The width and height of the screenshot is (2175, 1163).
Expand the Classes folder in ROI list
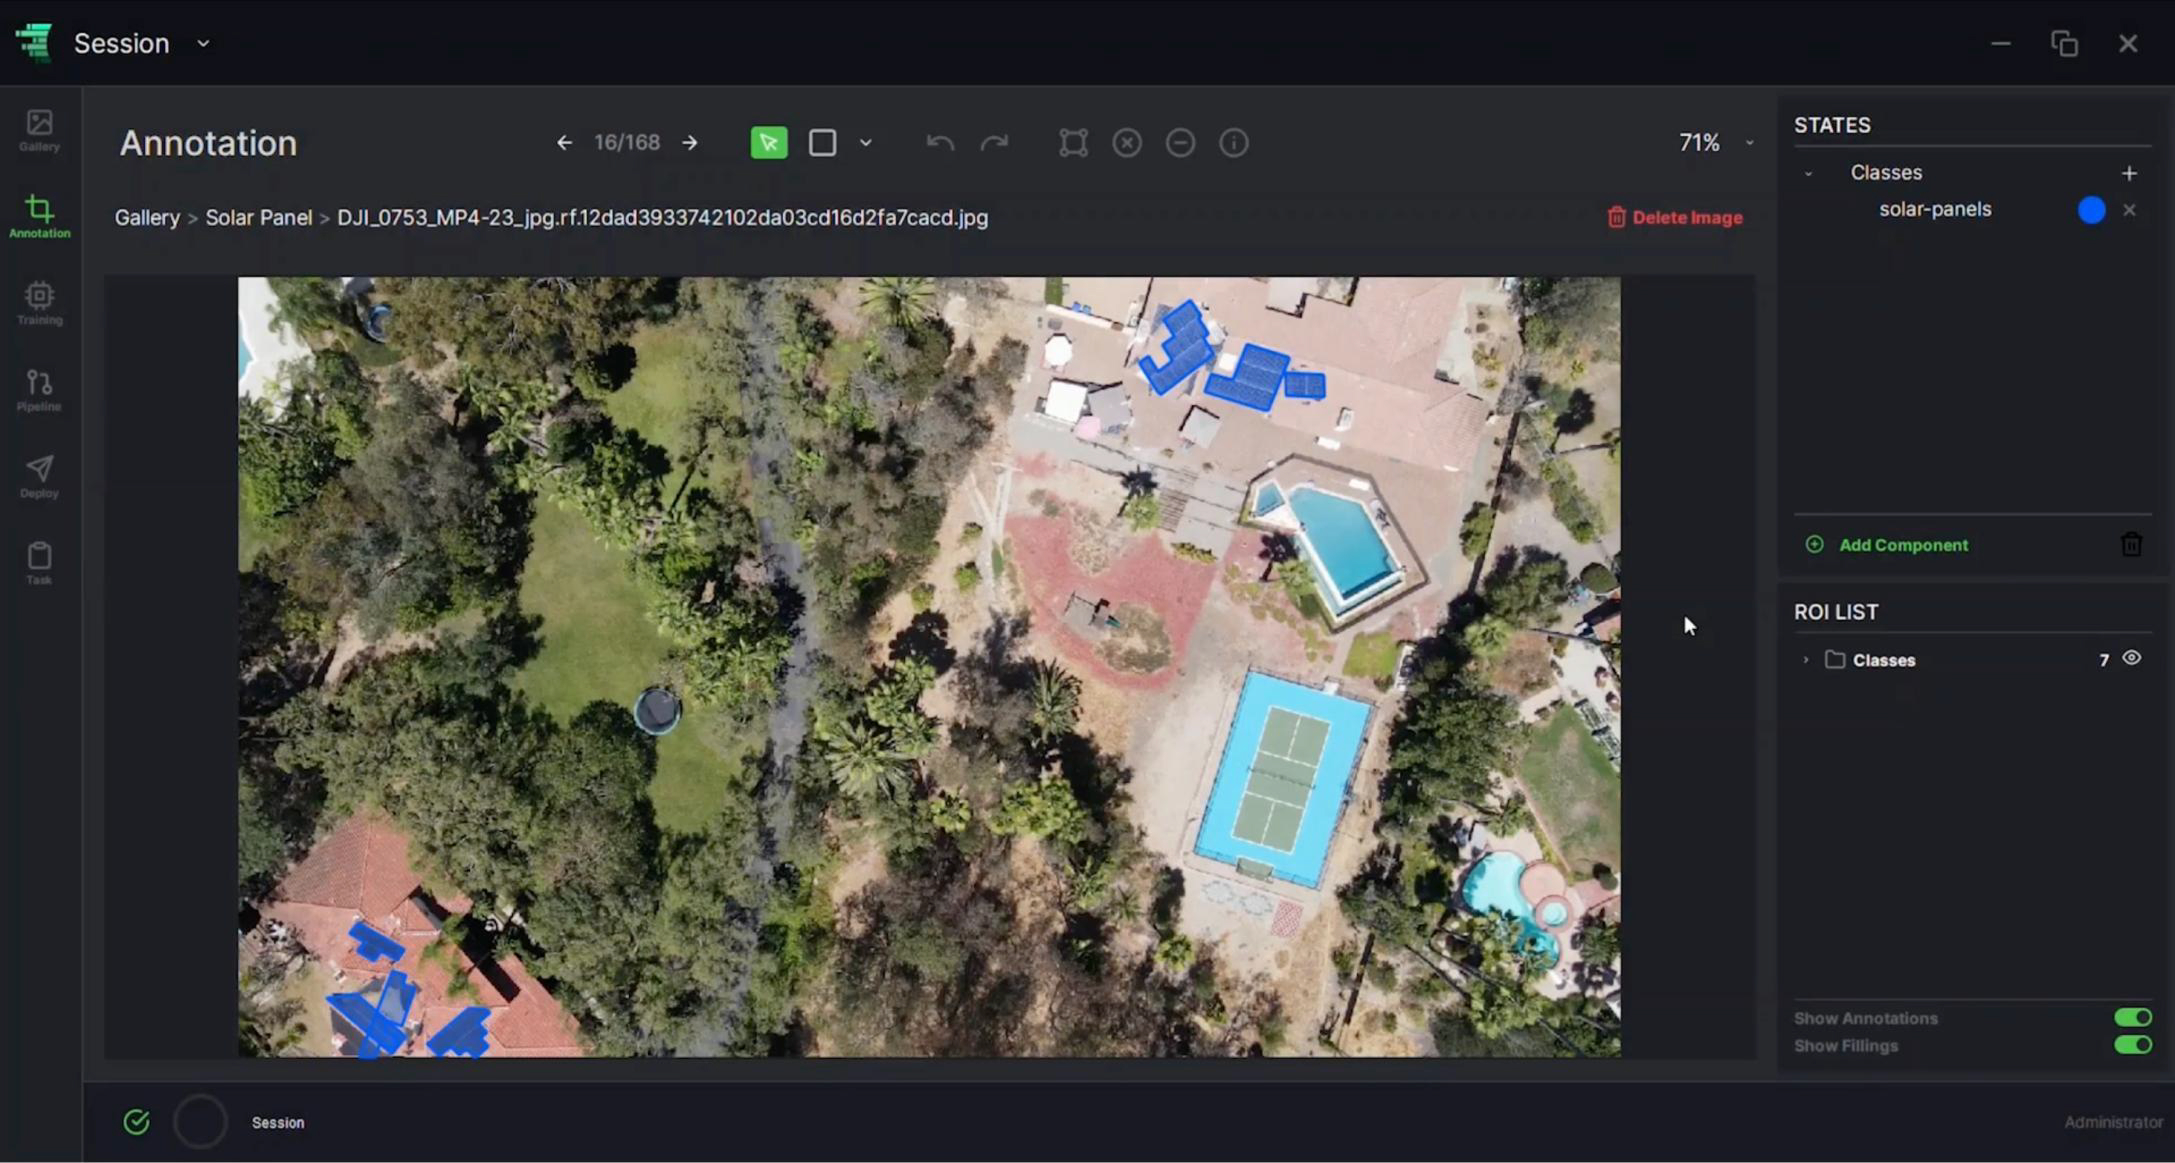click(x=1806, y=660)
